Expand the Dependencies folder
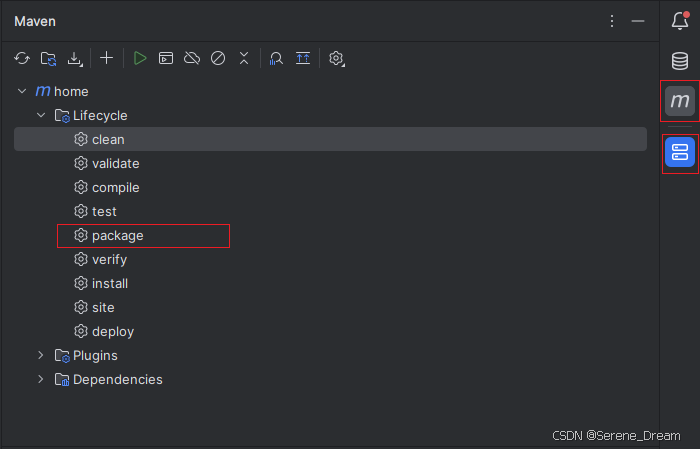Viewport: 700px width, 449px height. point(41,379)
